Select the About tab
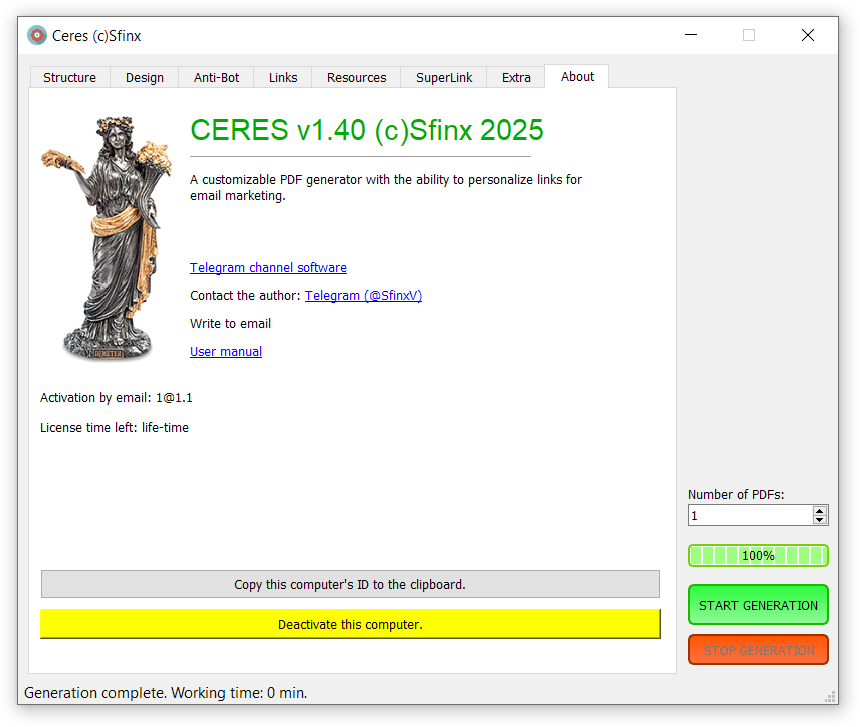Viewport: 860px width, 727px height. coord(577,77)
